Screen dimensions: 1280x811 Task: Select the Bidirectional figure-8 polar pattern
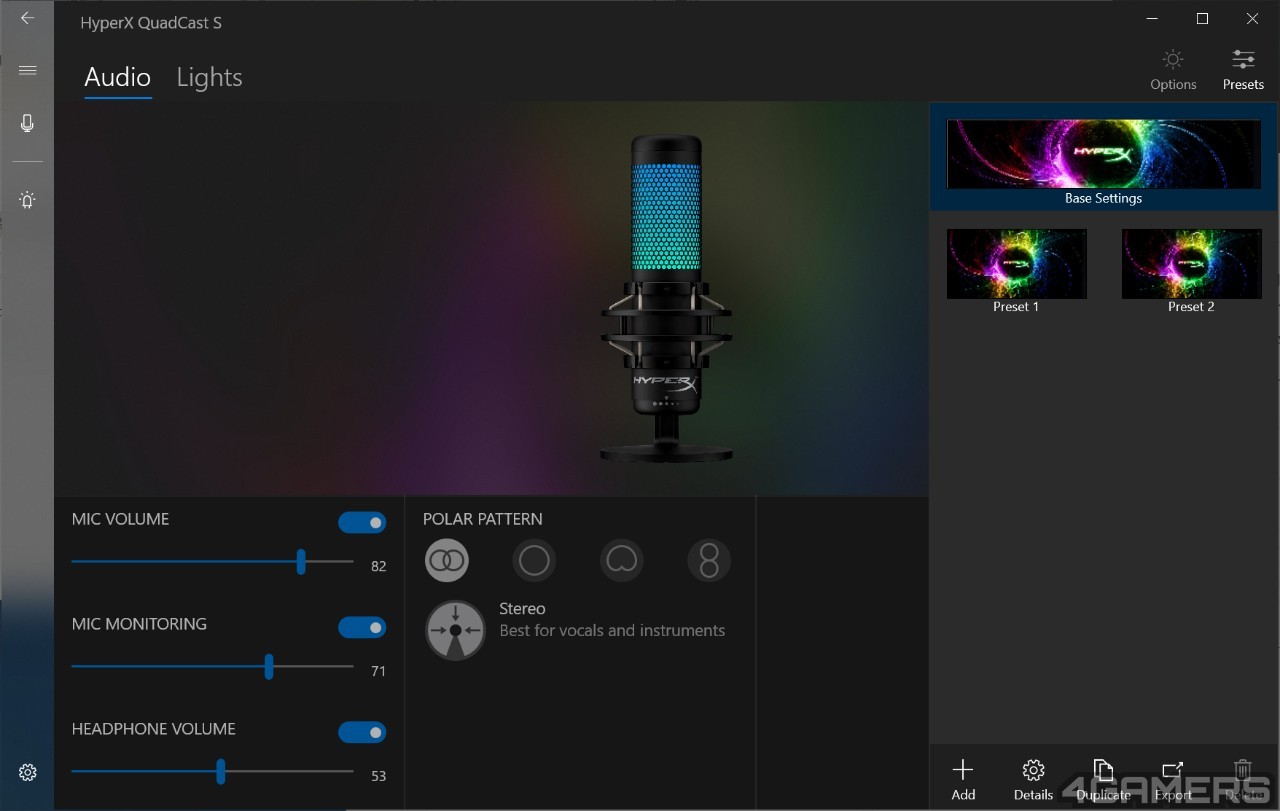709,561
